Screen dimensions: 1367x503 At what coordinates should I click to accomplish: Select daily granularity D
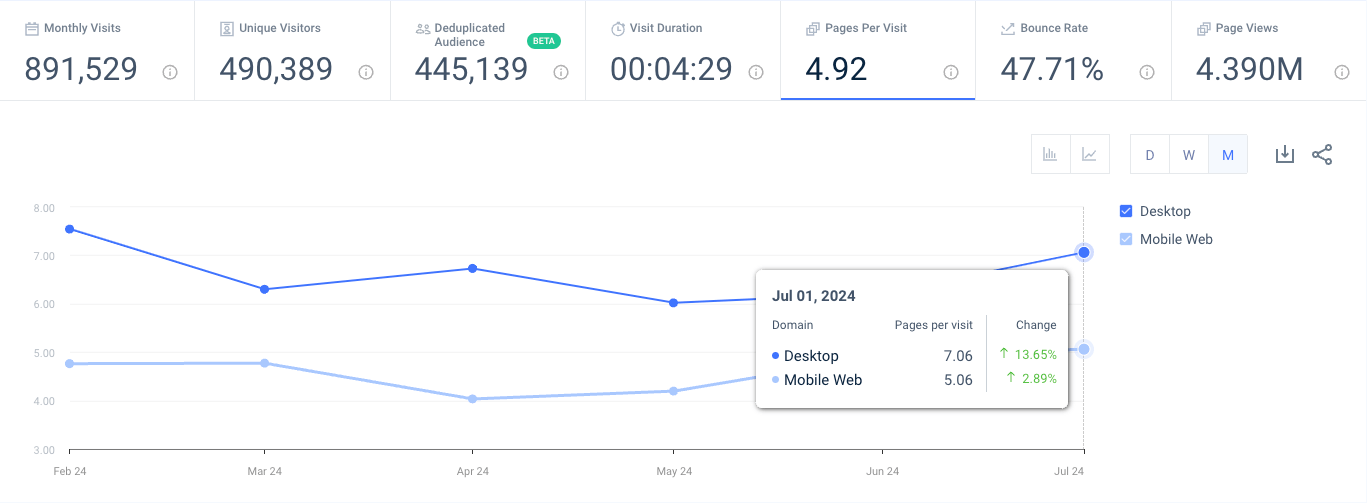pyautogui.click(x=1150, y=155)
